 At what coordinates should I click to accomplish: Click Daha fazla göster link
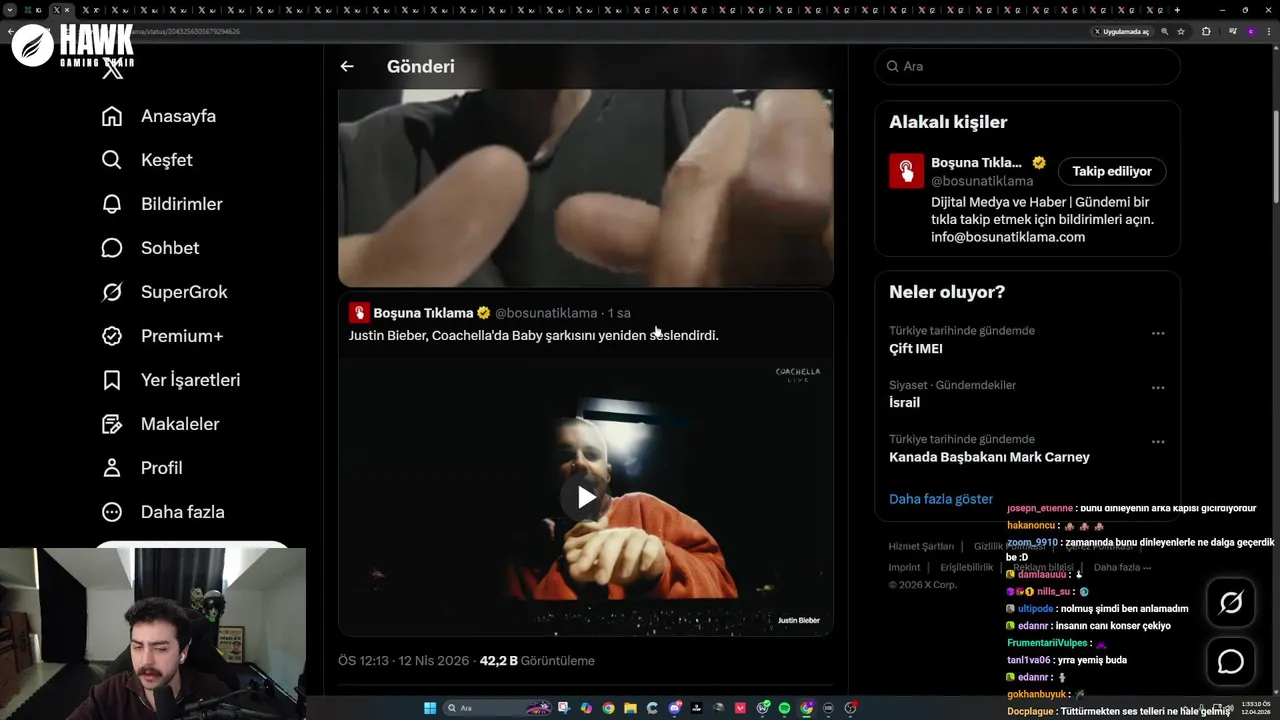click(x=941, y=499)
